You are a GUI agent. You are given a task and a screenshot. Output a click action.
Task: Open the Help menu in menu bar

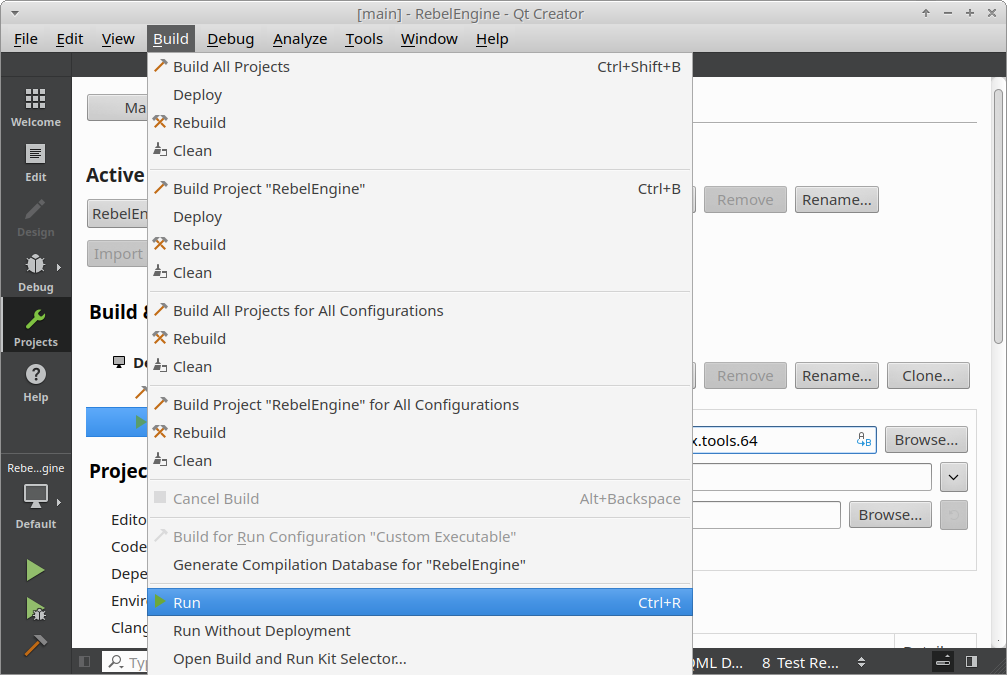click(x=492, y=39)
